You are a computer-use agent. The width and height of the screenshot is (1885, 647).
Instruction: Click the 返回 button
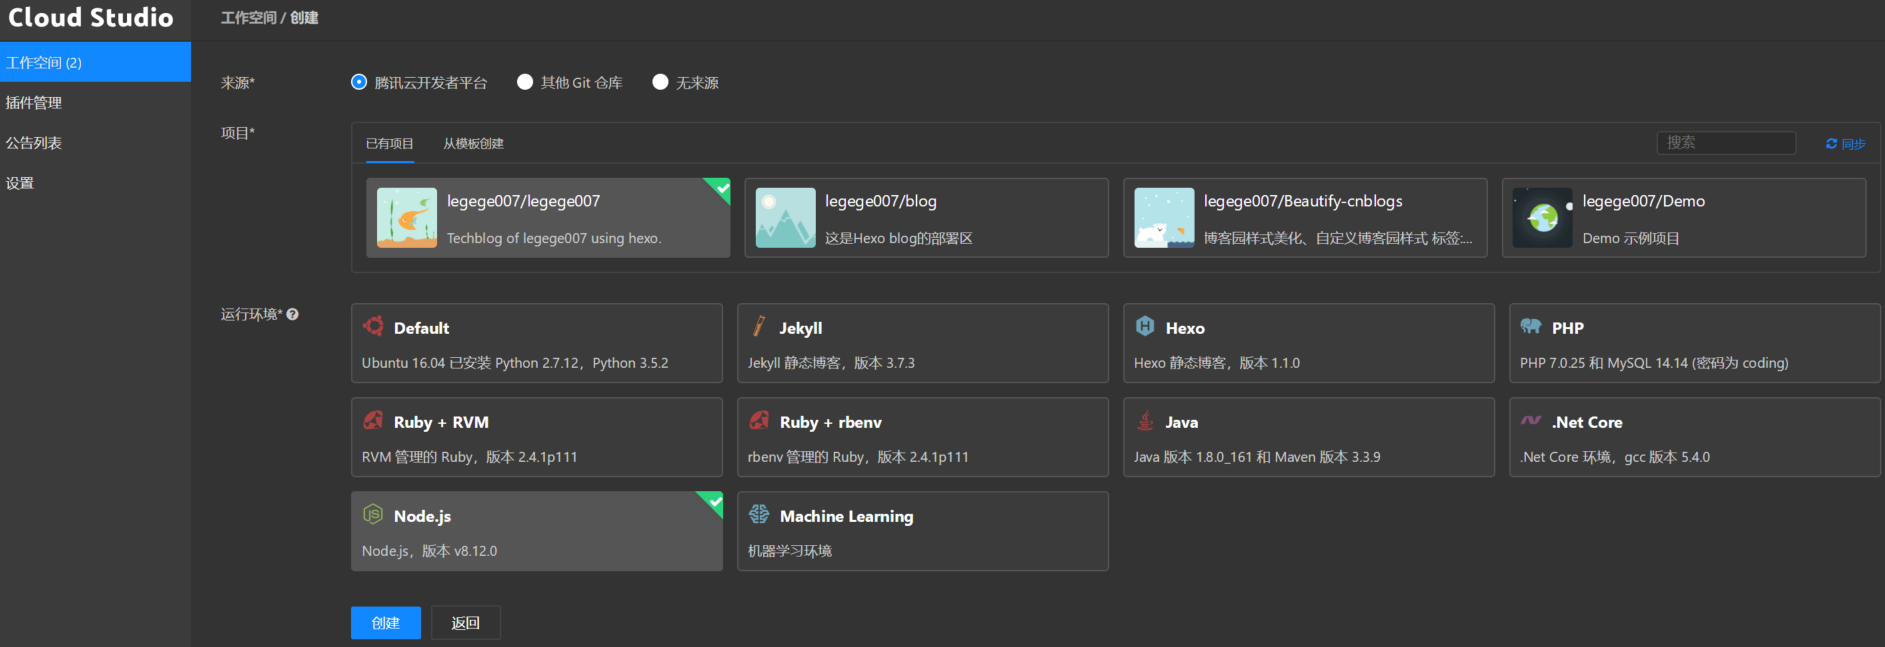[x=466, y=622]
